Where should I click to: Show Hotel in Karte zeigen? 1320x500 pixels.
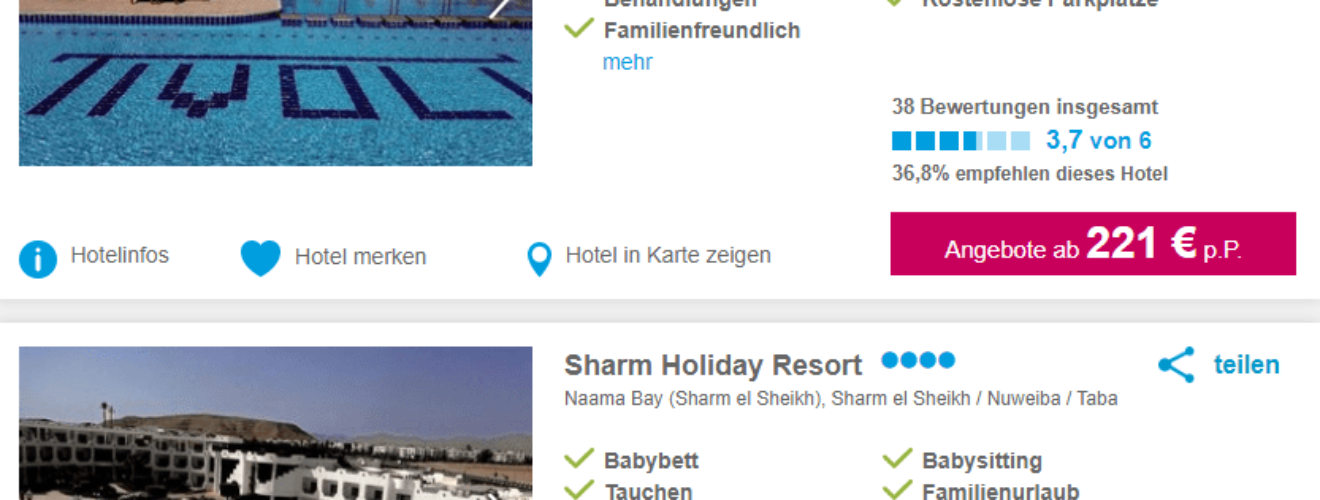coord(668,256)
